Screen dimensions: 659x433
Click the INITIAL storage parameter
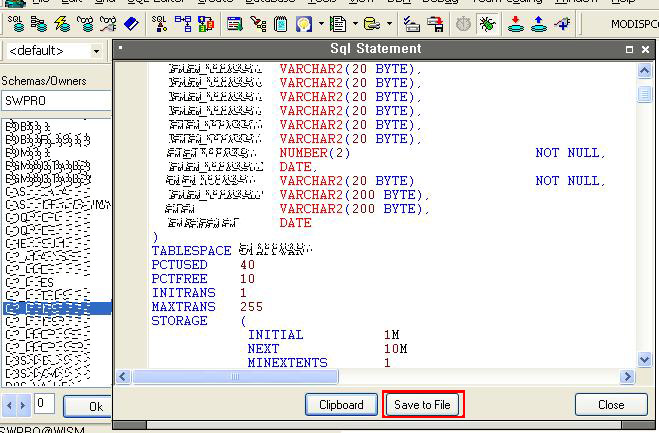pos(275,335)
